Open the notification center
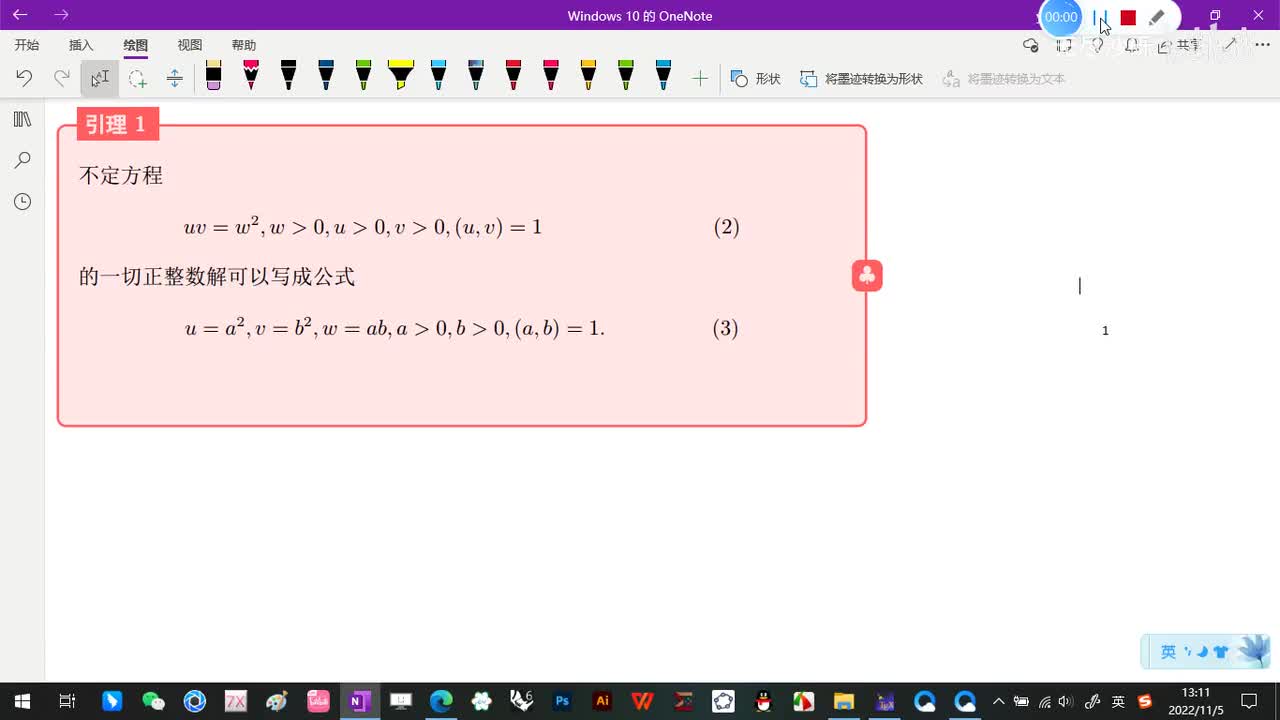Image resolution: width=1280 pixels, height=720 pixels. pyautogui.click(x=1249, y=701)
